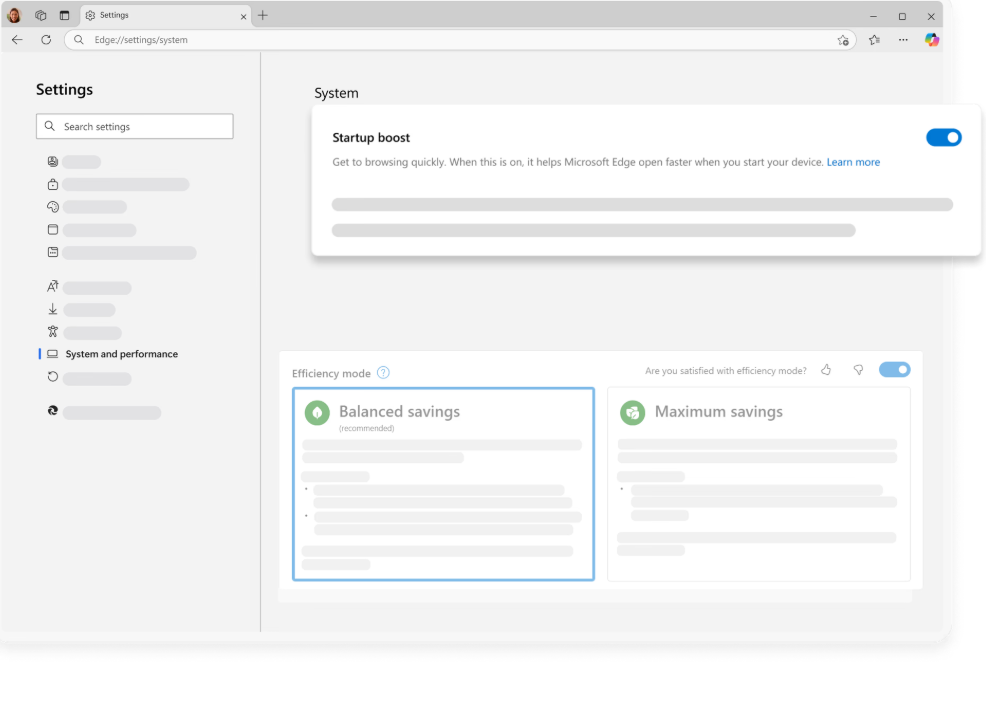Open the Efficiency mode help icon
The height and width of the screenshot is (717, 986).
(383, 373)
